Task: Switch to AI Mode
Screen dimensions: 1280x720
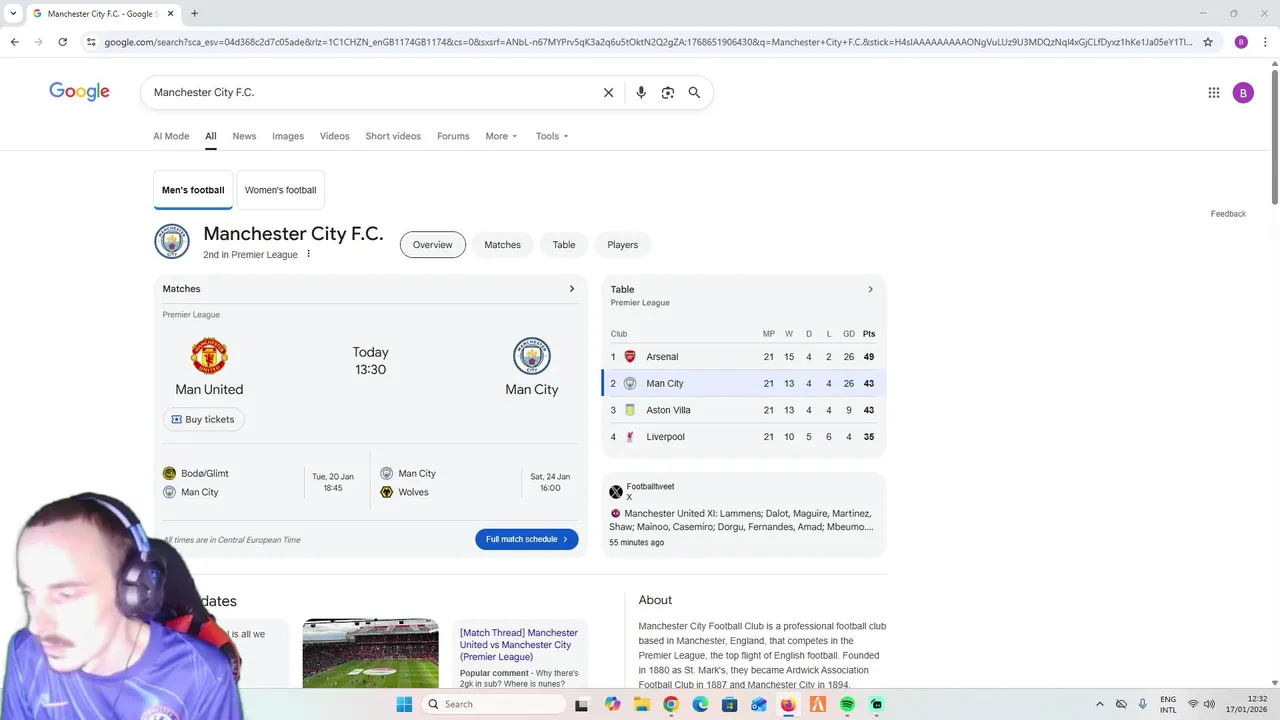Action: click(x=171, y=136)
